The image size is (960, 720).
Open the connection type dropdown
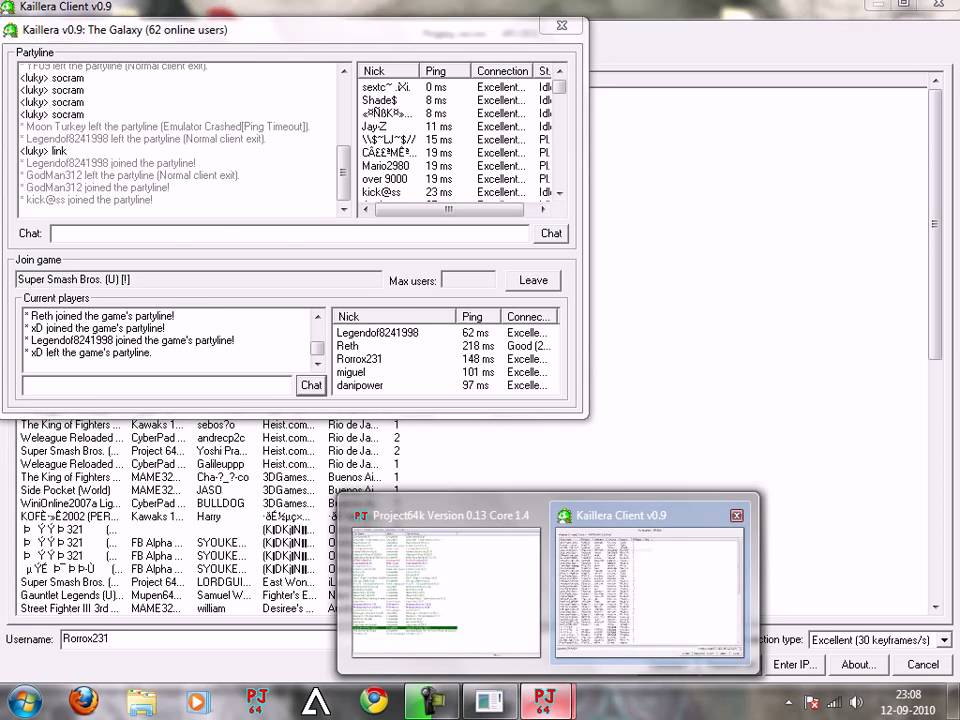943,640
